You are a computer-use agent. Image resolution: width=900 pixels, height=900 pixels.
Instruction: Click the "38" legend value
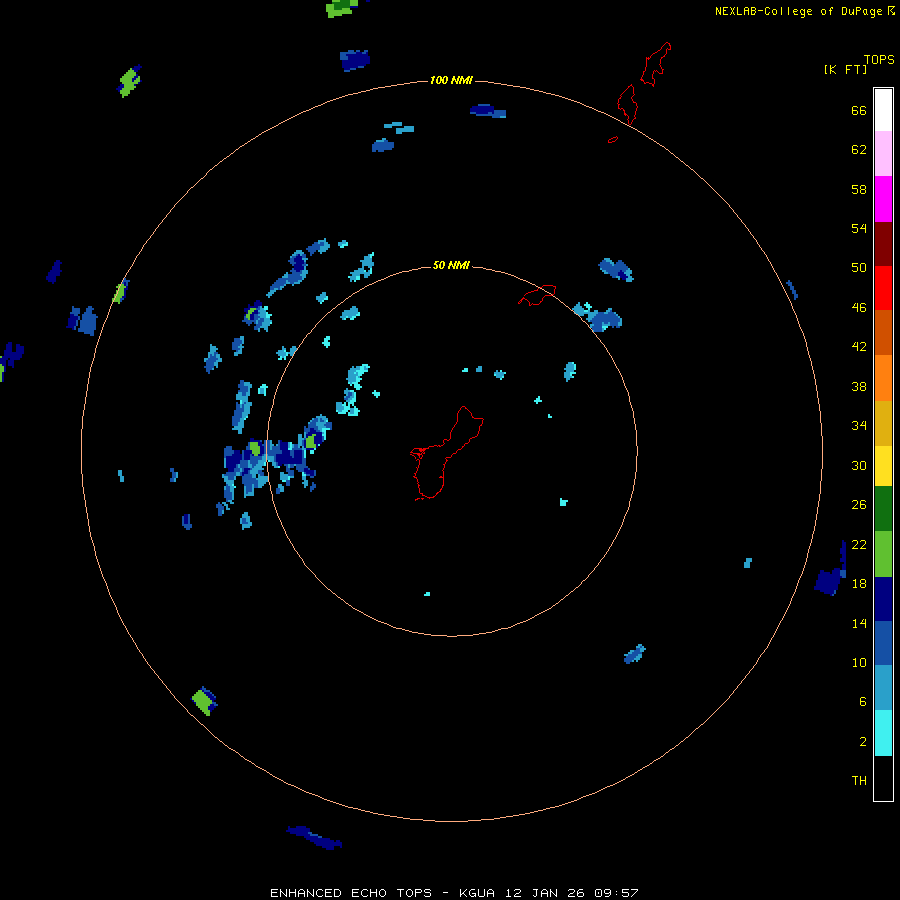[x=859, y=386]
